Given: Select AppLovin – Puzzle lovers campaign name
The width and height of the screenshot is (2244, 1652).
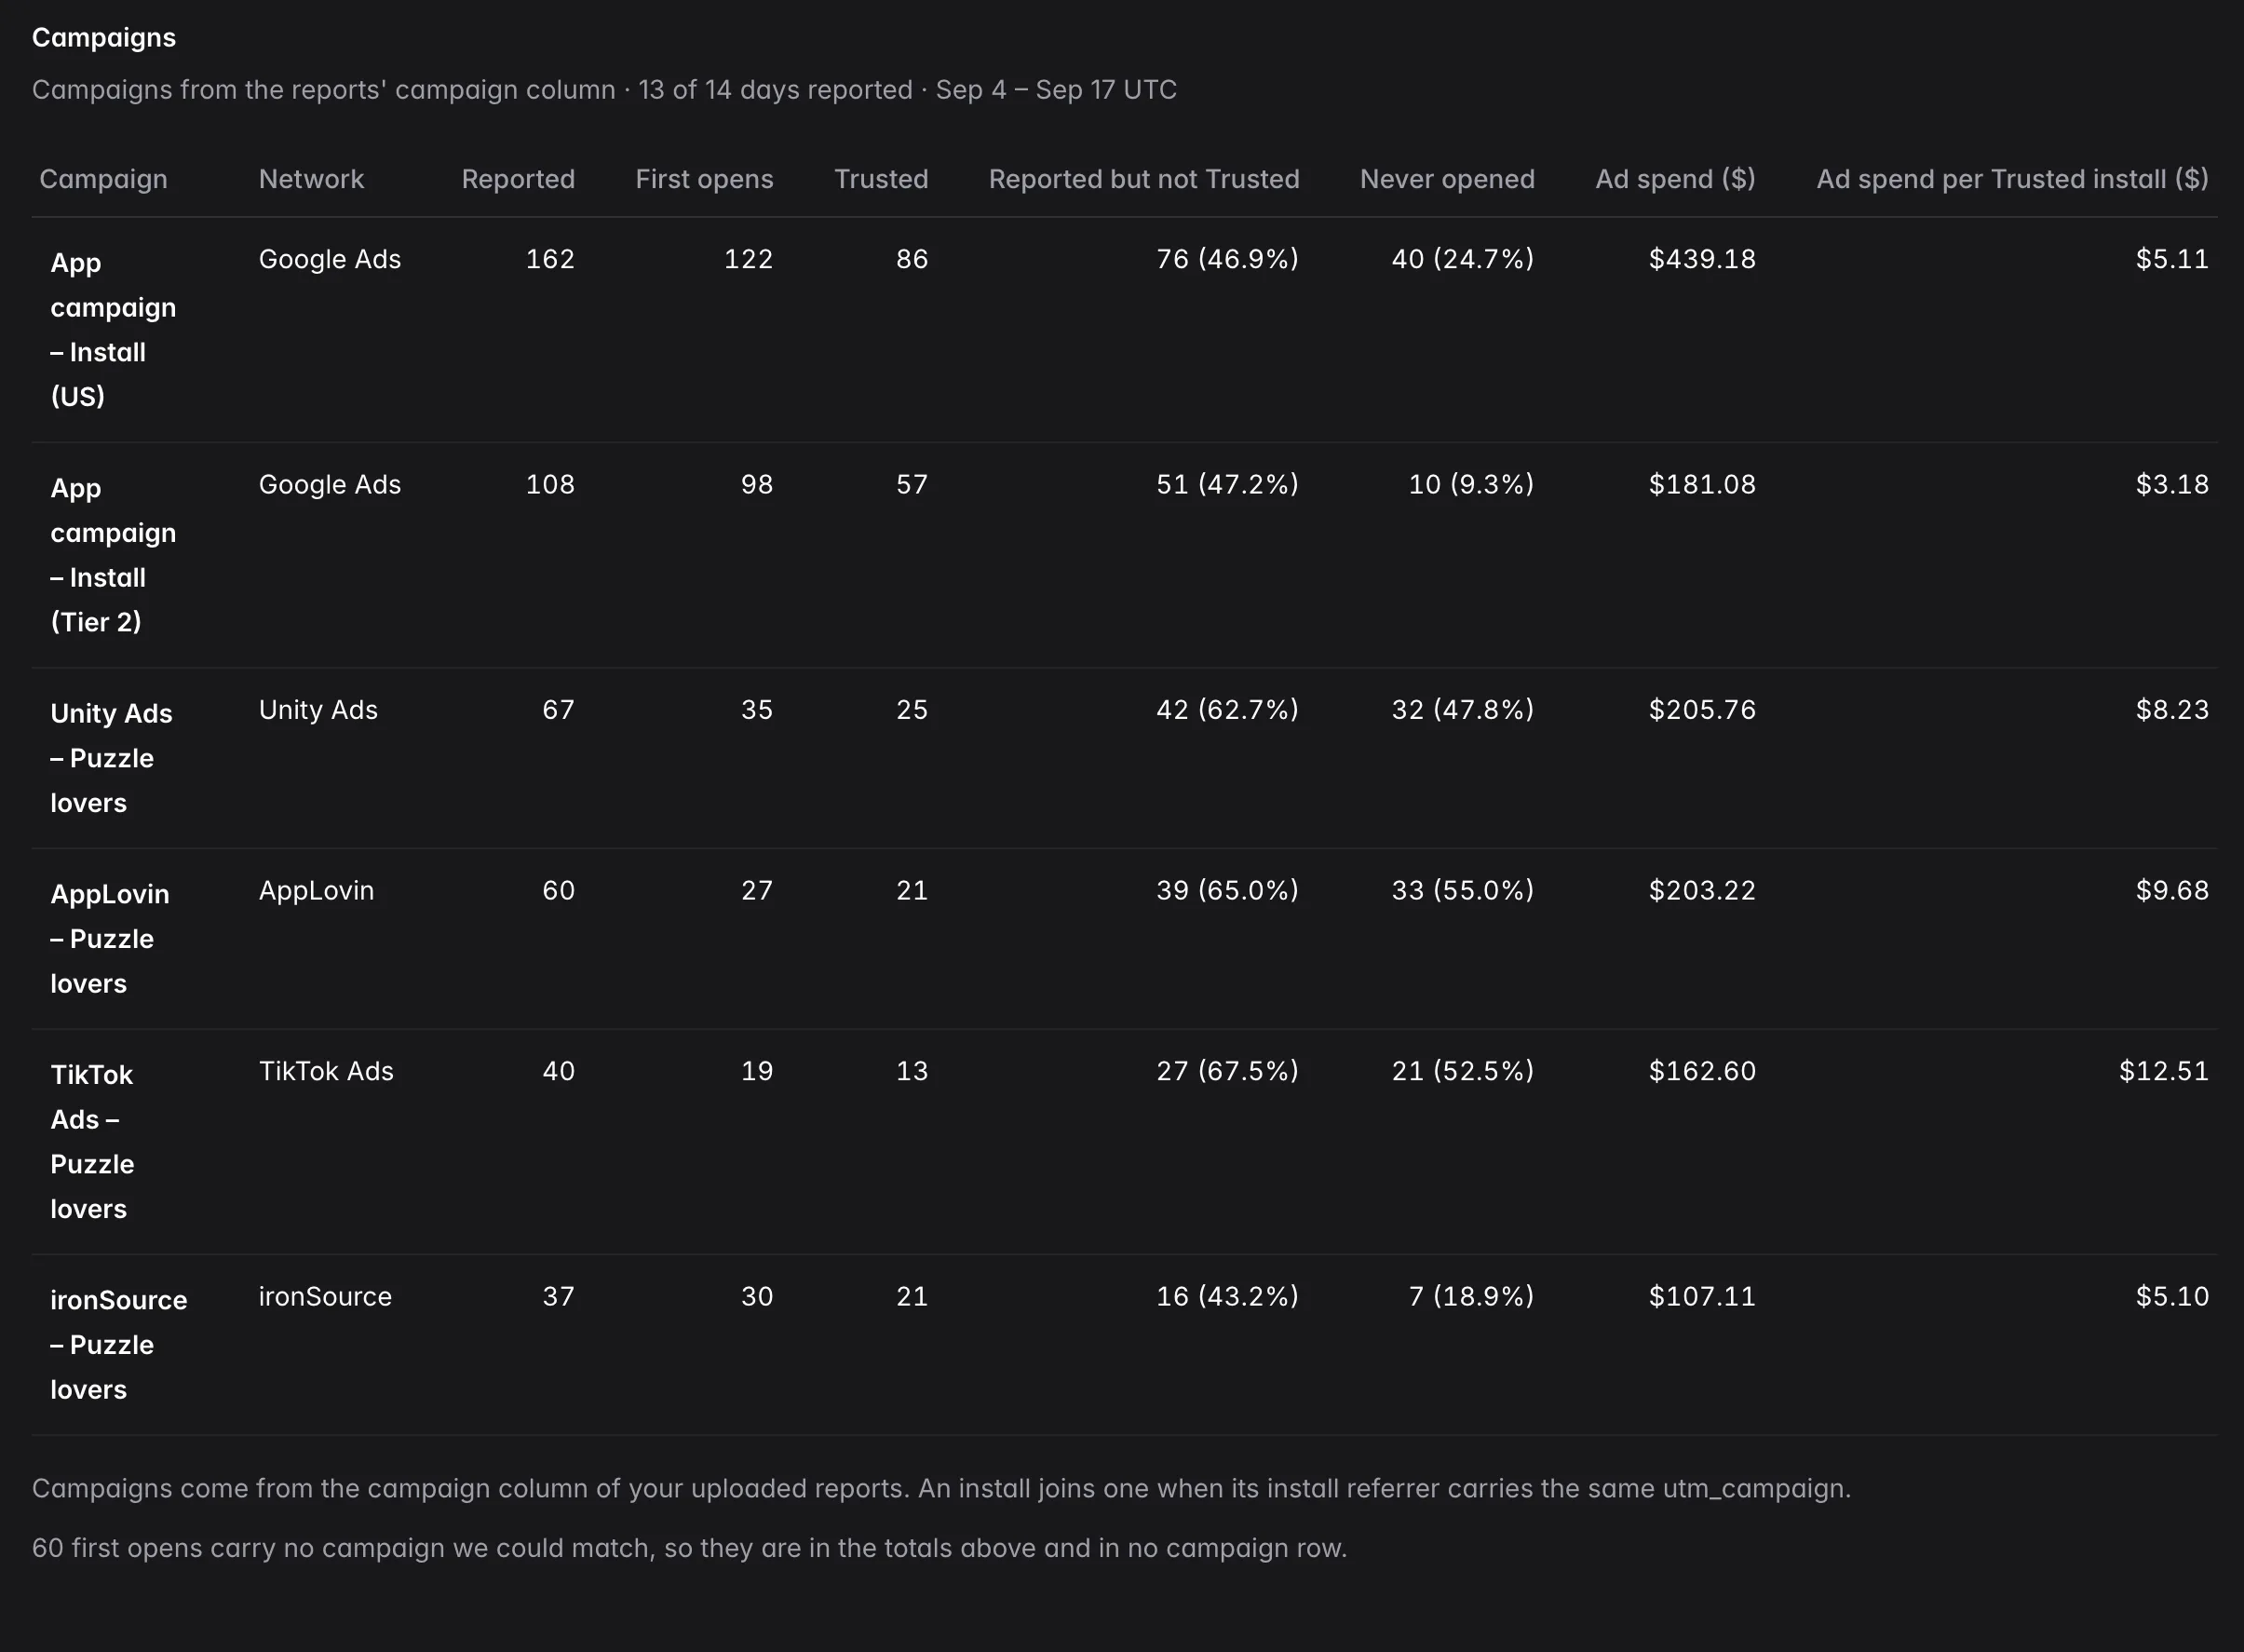Looking at the screenshot, I should click(110, 938).
